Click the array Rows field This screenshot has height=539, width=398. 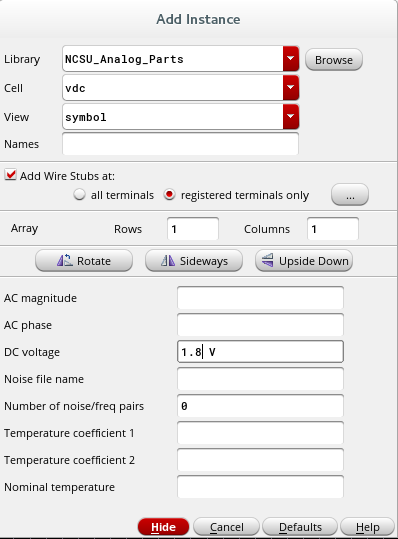click(193, 229)
